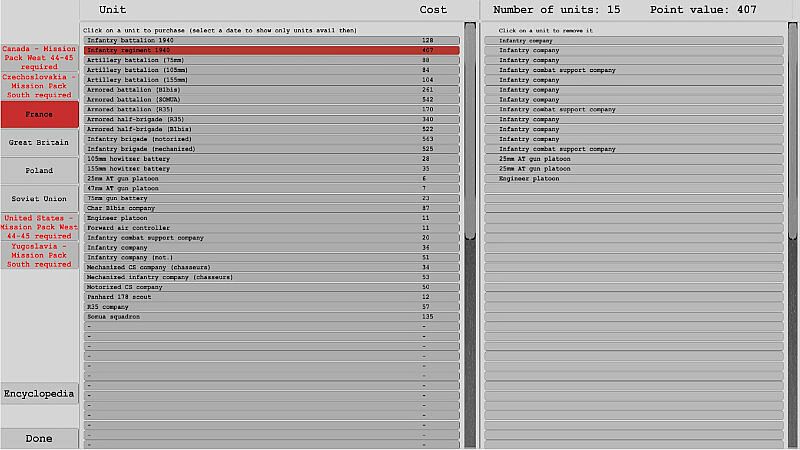
Task: Purchase the highlighted Infantry regiment 1940
Action: (271, 50)
